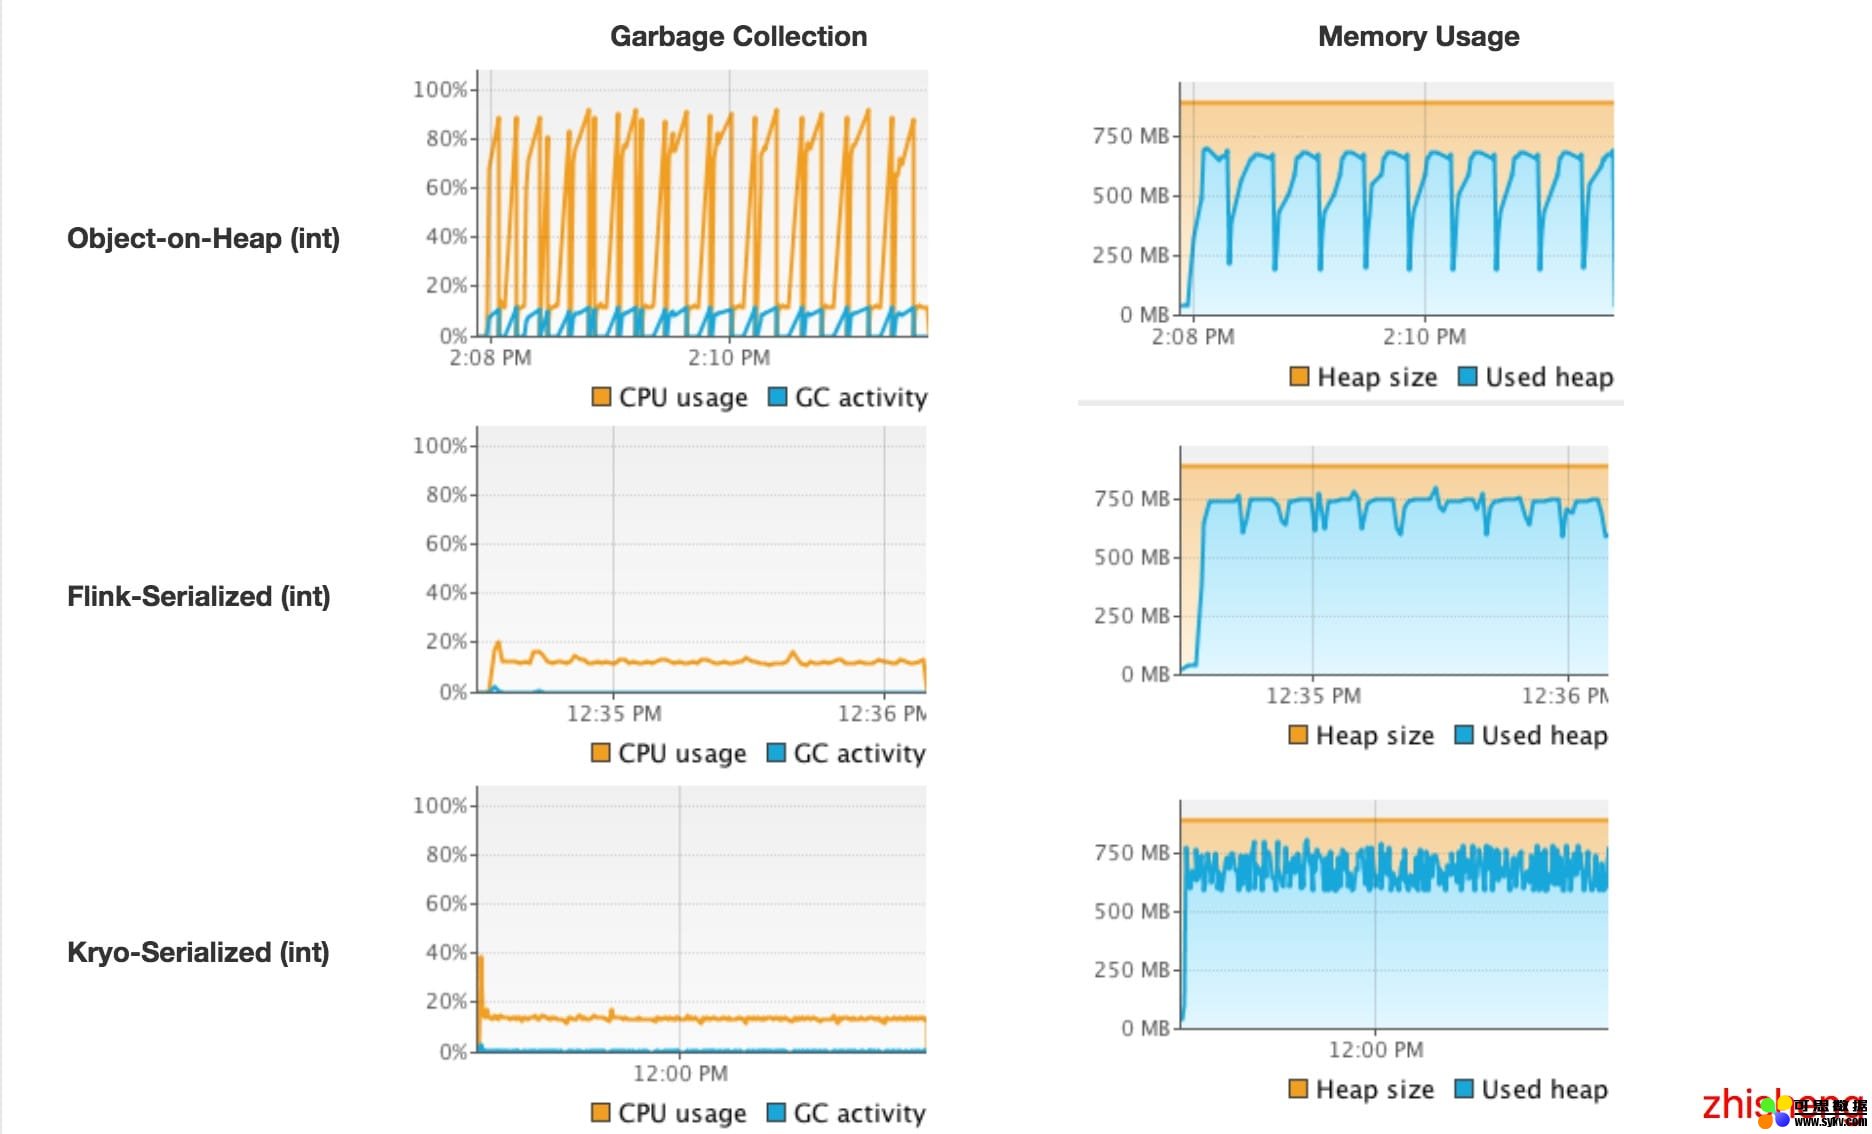
Task: Click the Kryo-Serialized (int) row label
Action: (198, 952)
